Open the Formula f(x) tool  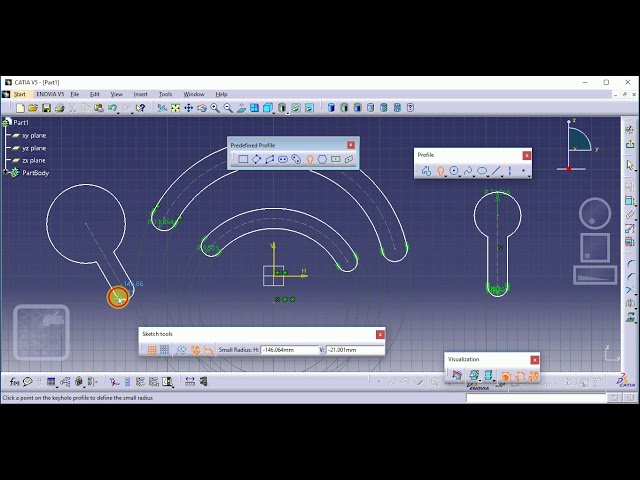(14, 382)
